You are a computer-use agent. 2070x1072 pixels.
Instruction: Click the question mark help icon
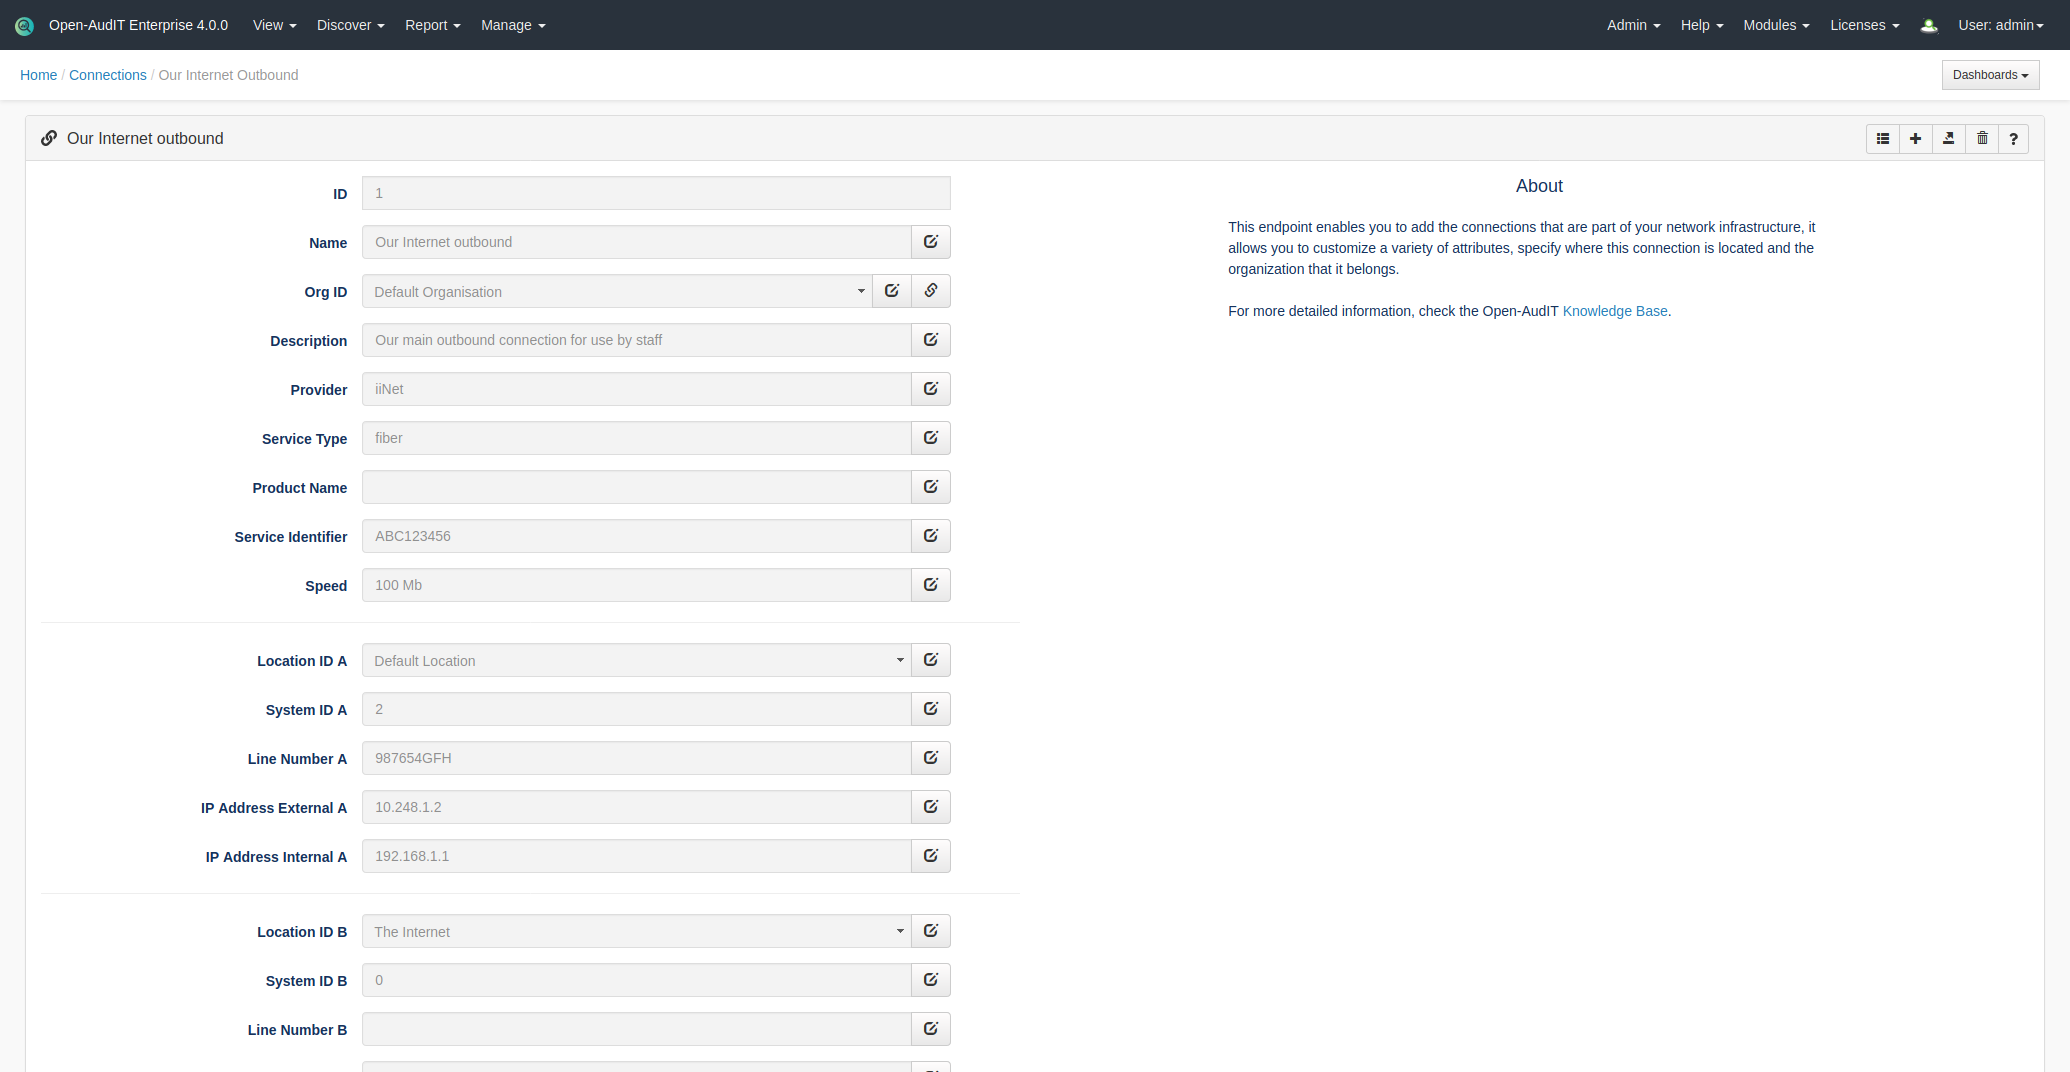point(2013,139)
